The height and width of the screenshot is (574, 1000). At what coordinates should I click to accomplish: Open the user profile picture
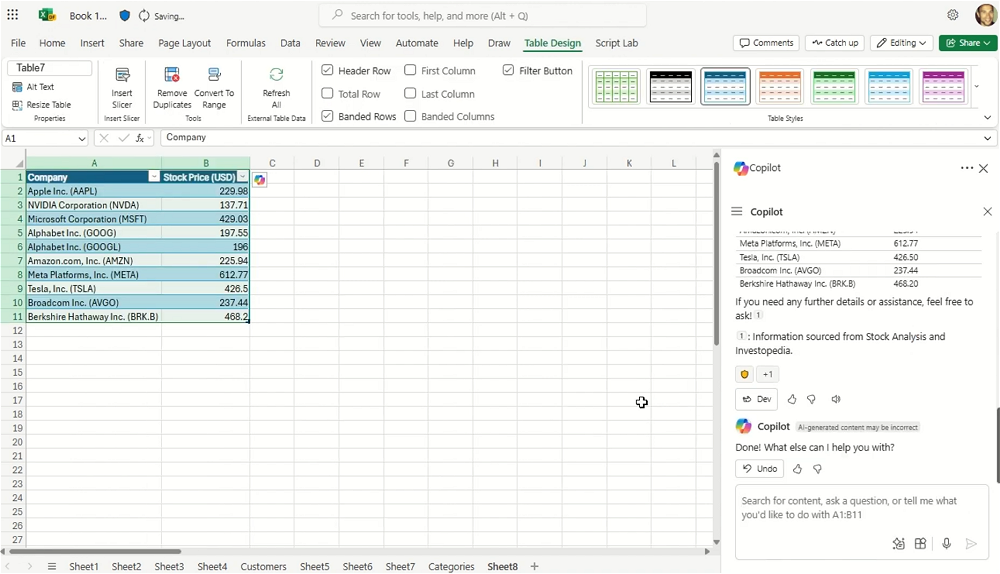pos(987,15)
